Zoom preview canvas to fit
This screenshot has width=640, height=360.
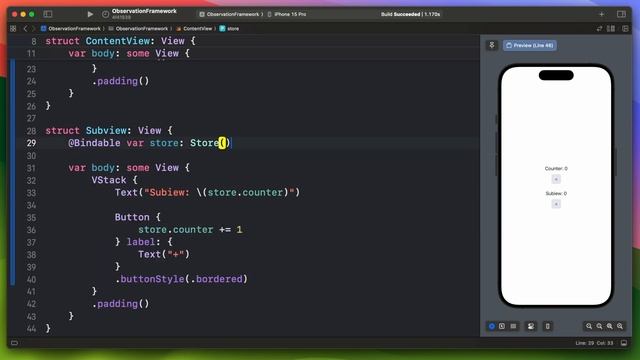click(x=609, y=326)
